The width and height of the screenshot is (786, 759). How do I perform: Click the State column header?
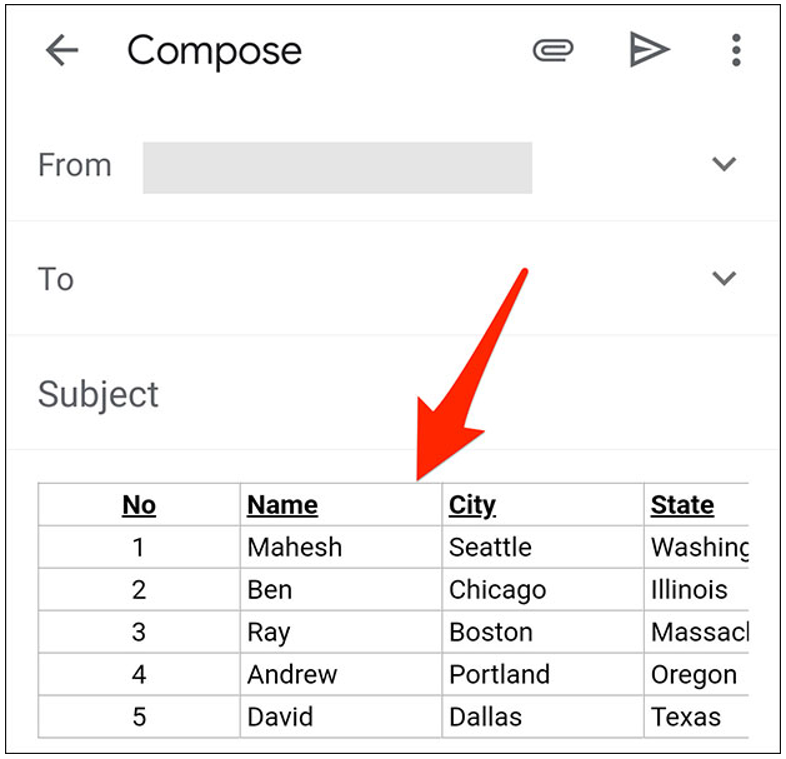point(682,505)
